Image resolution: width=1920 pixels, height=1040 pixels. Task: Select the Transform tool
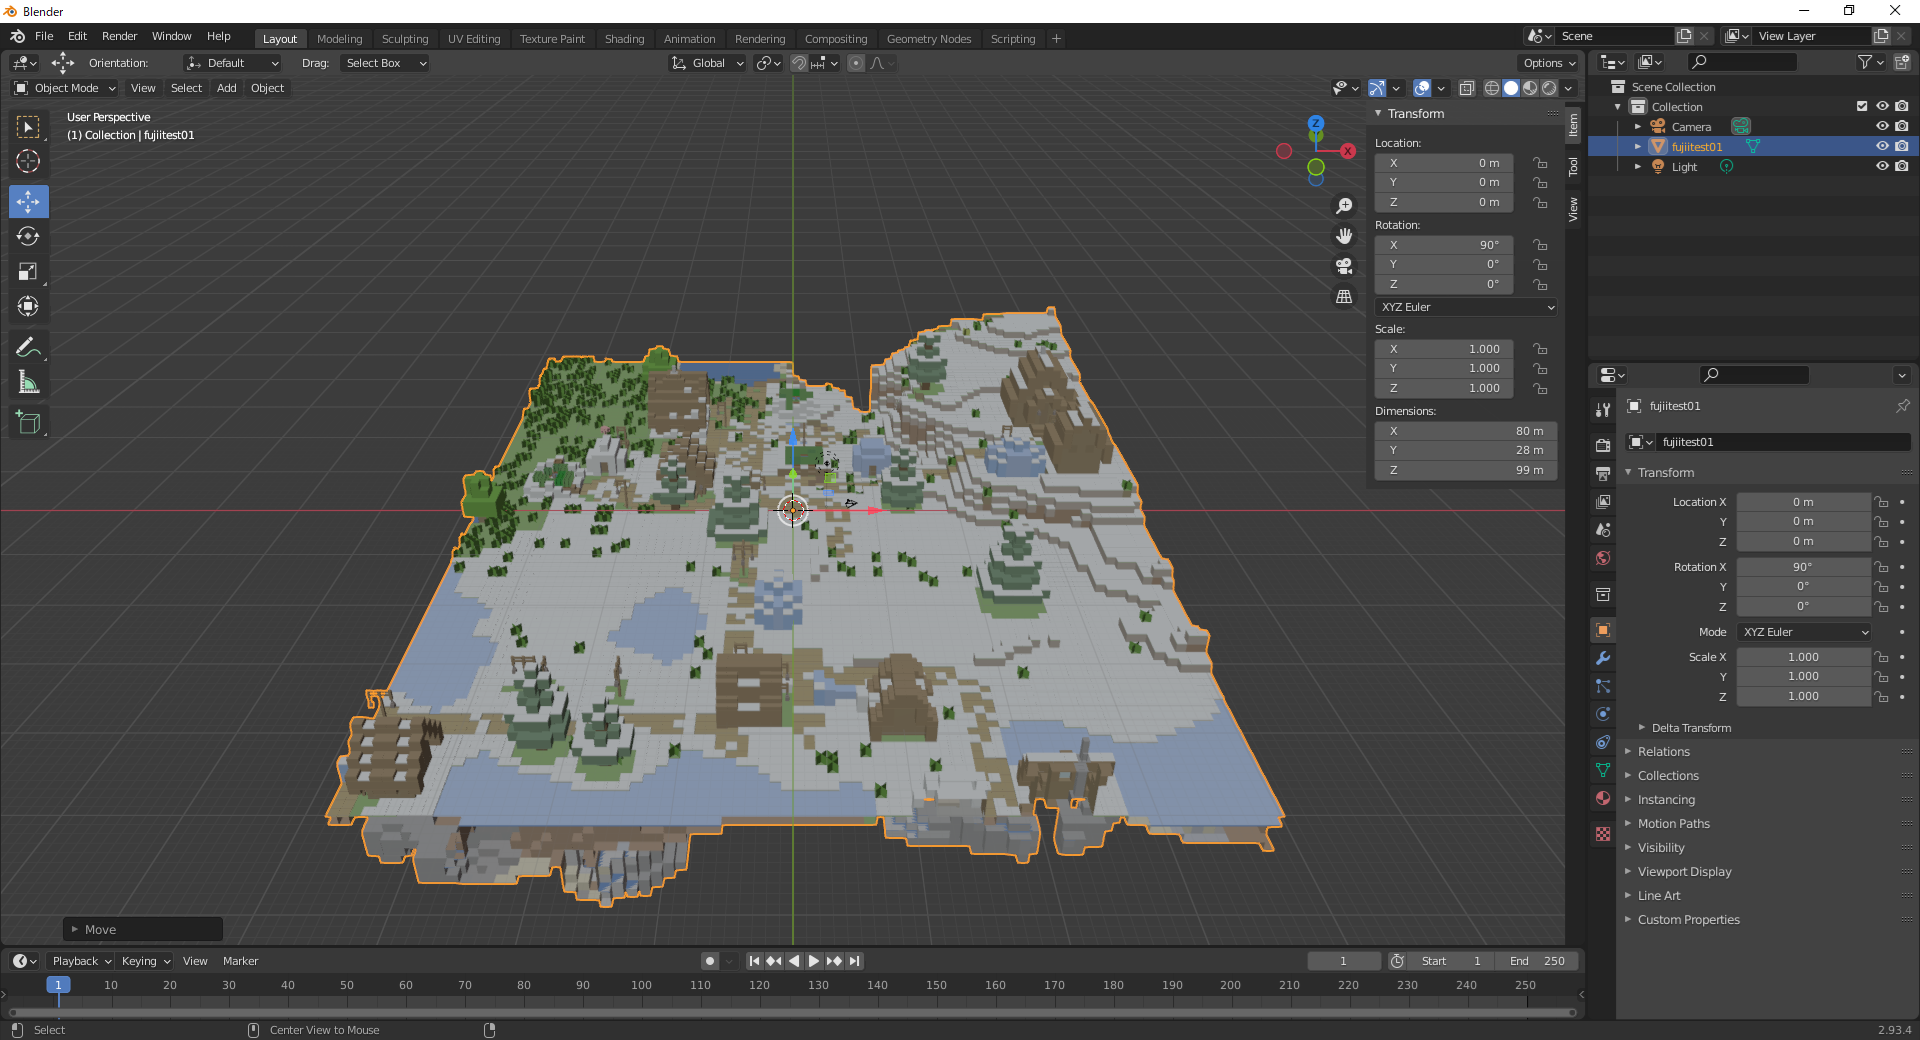point(28,306)
